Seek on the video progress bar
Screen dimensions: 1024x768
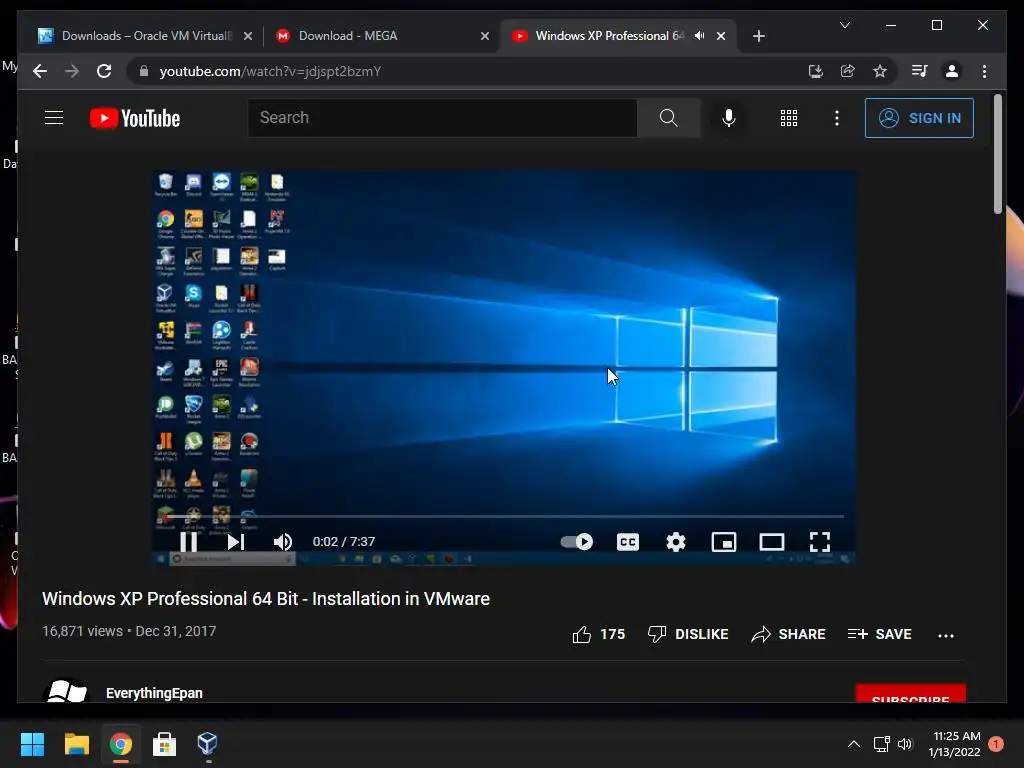[504, 516]
